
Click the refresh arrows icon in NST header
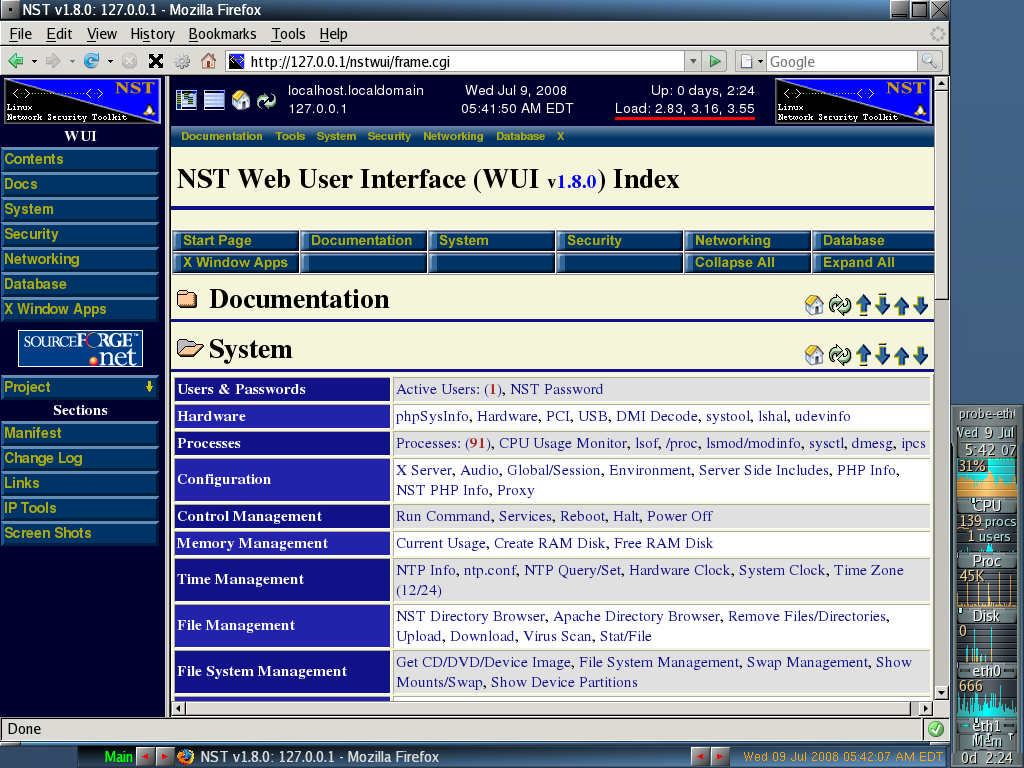(x=266, y=101)
